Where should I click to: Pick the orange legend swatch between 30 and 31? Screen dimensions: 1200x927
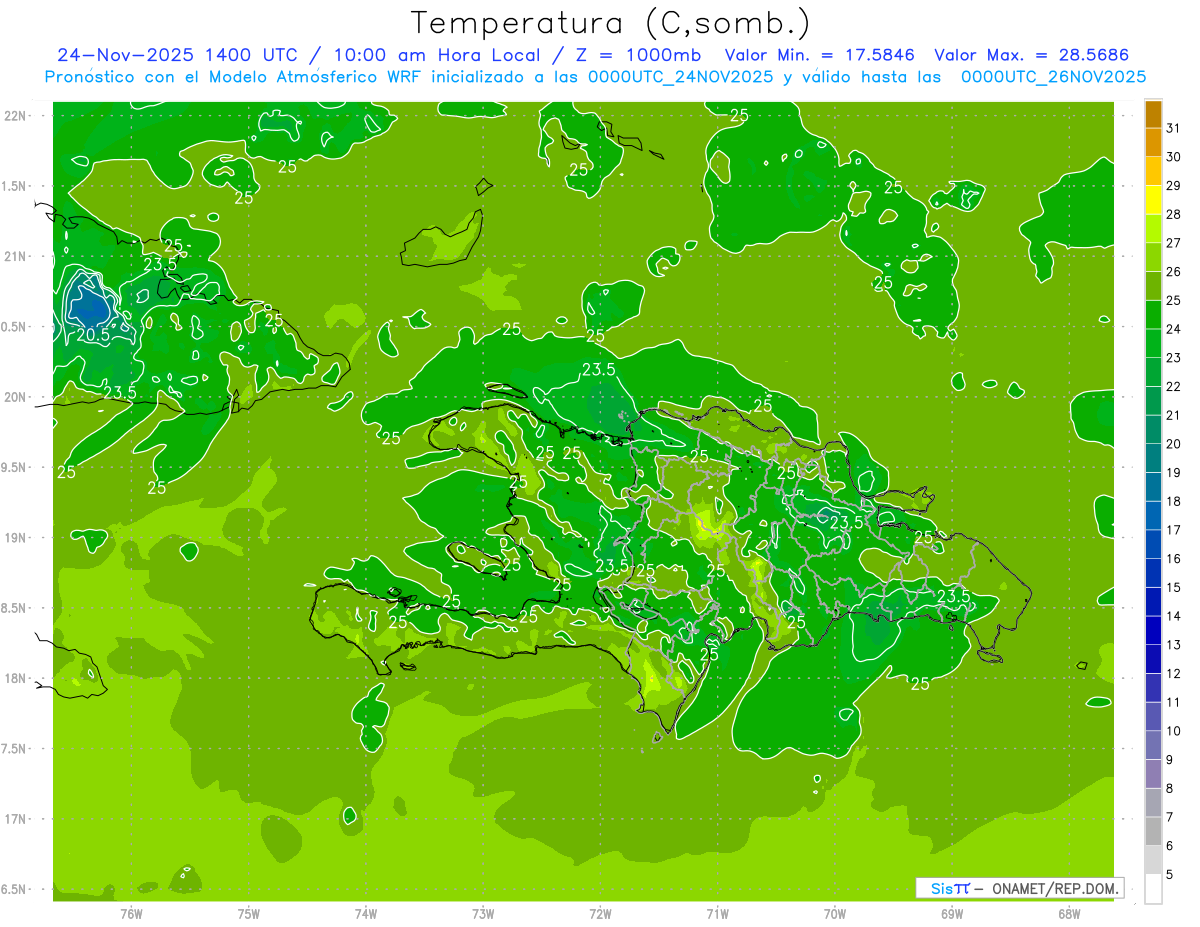[1153, 143]
